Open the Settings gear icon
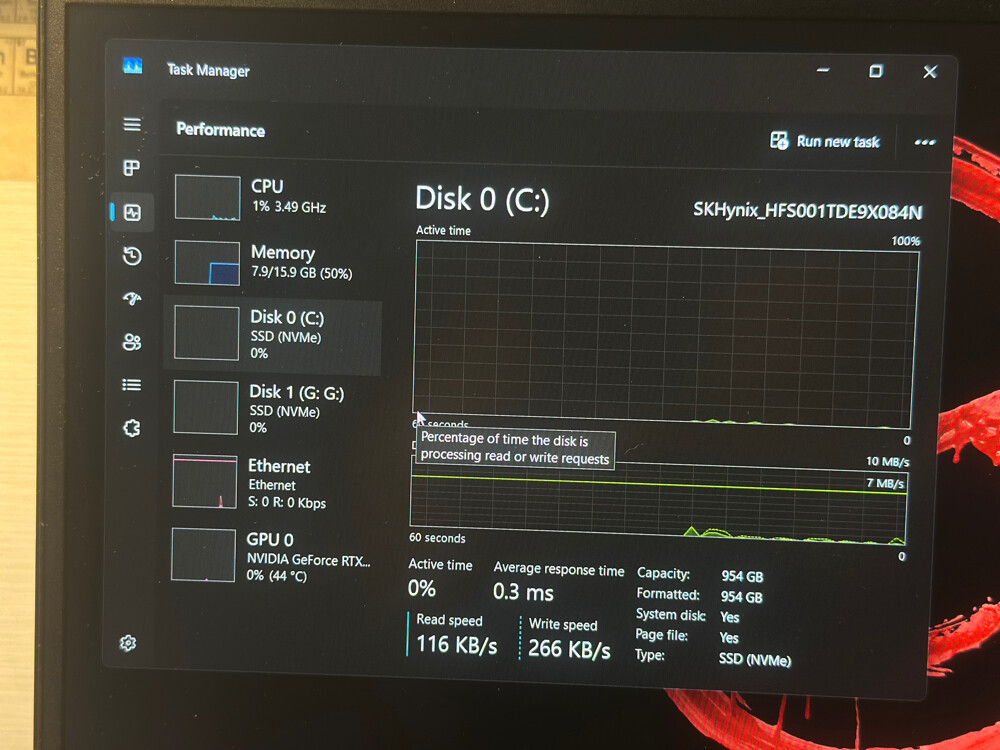Viewport: 1000px width, 750px height. (128, 643)
